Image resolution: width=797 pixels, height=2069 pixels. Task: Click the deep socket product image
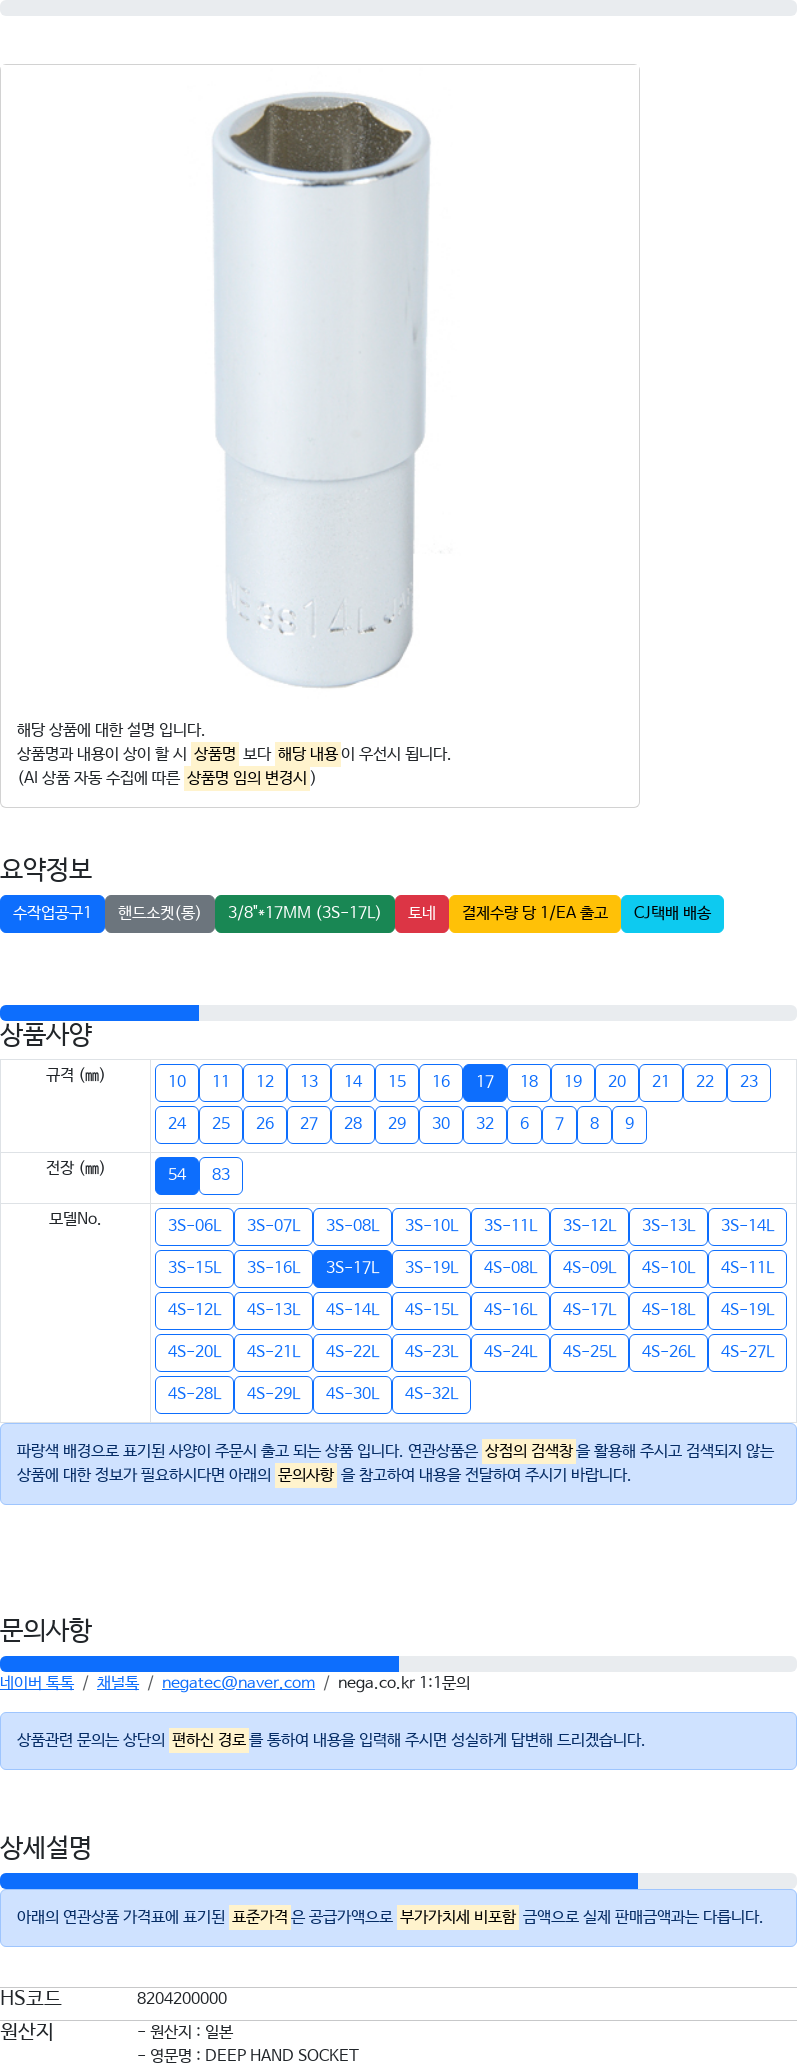(320, 390)
